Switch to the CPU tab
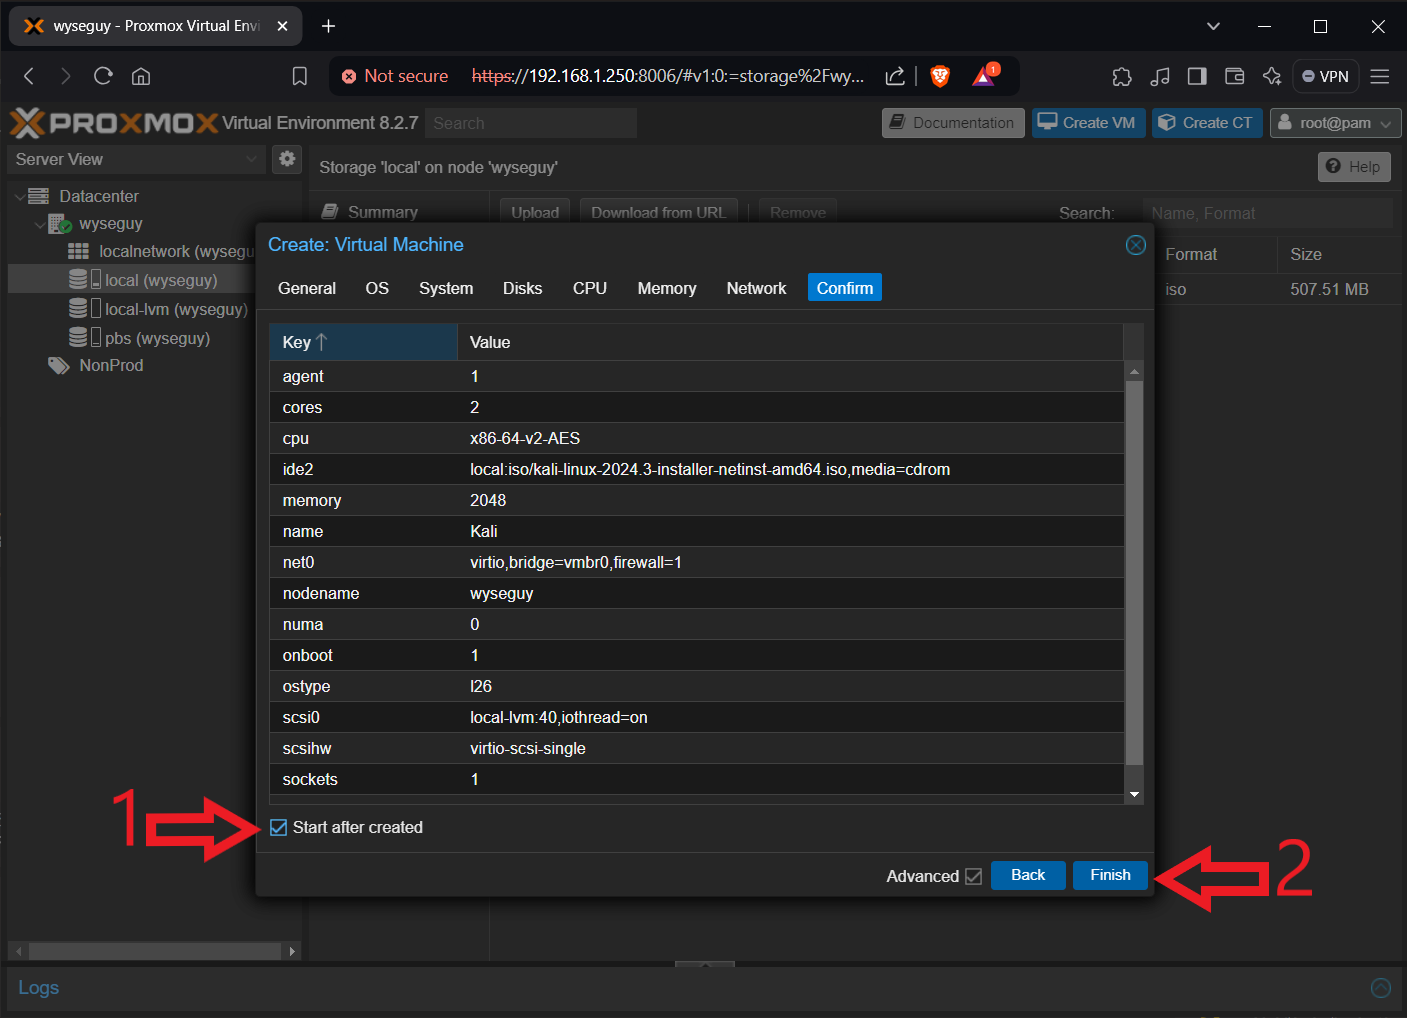This screenshot has width=1407, height=1018. coord(590,288)
